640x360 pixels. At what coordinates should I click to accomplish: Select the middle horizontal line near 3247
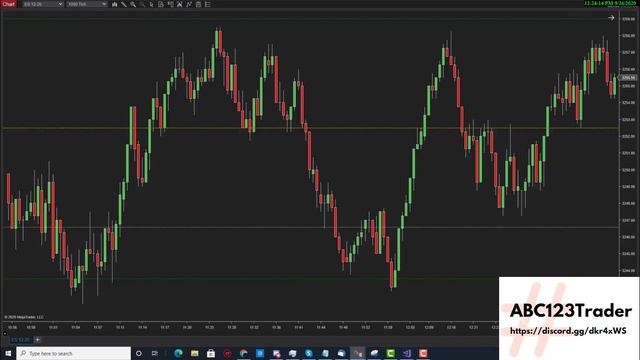[x=310, y=227]
